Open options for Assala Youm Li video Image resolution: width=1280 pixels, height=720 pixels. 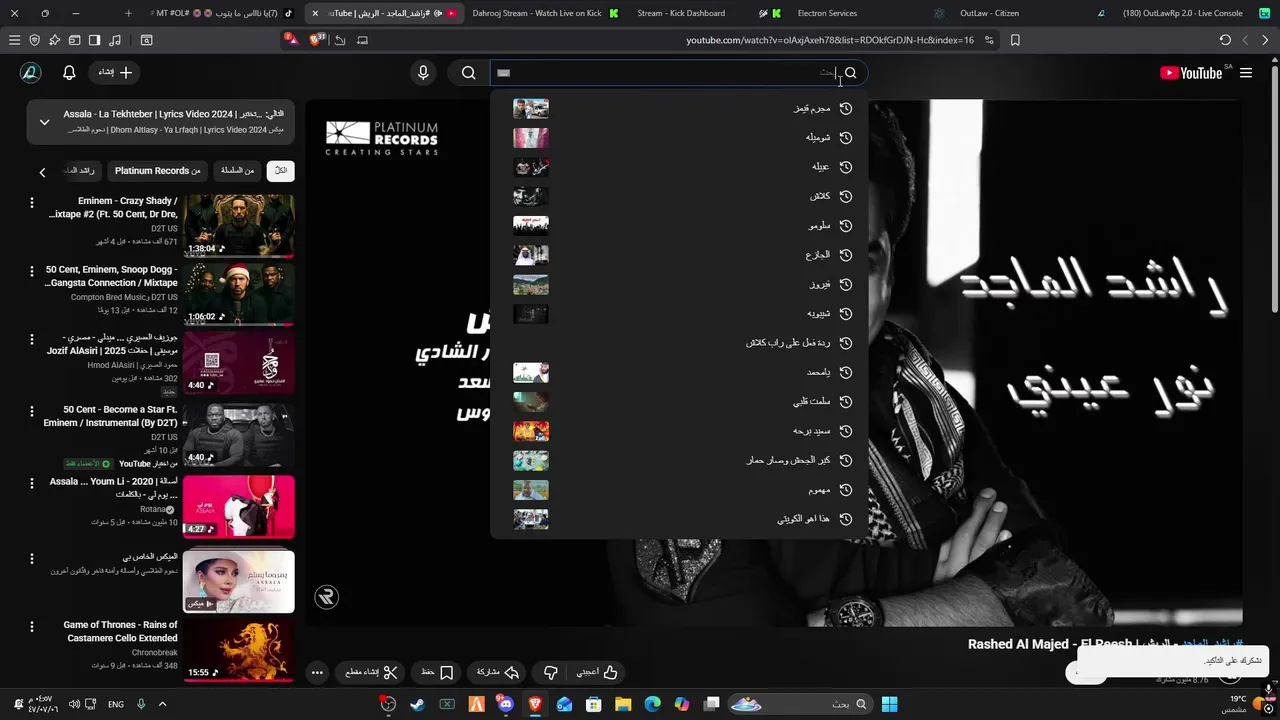pyautogui.click(x=31, y=483)
